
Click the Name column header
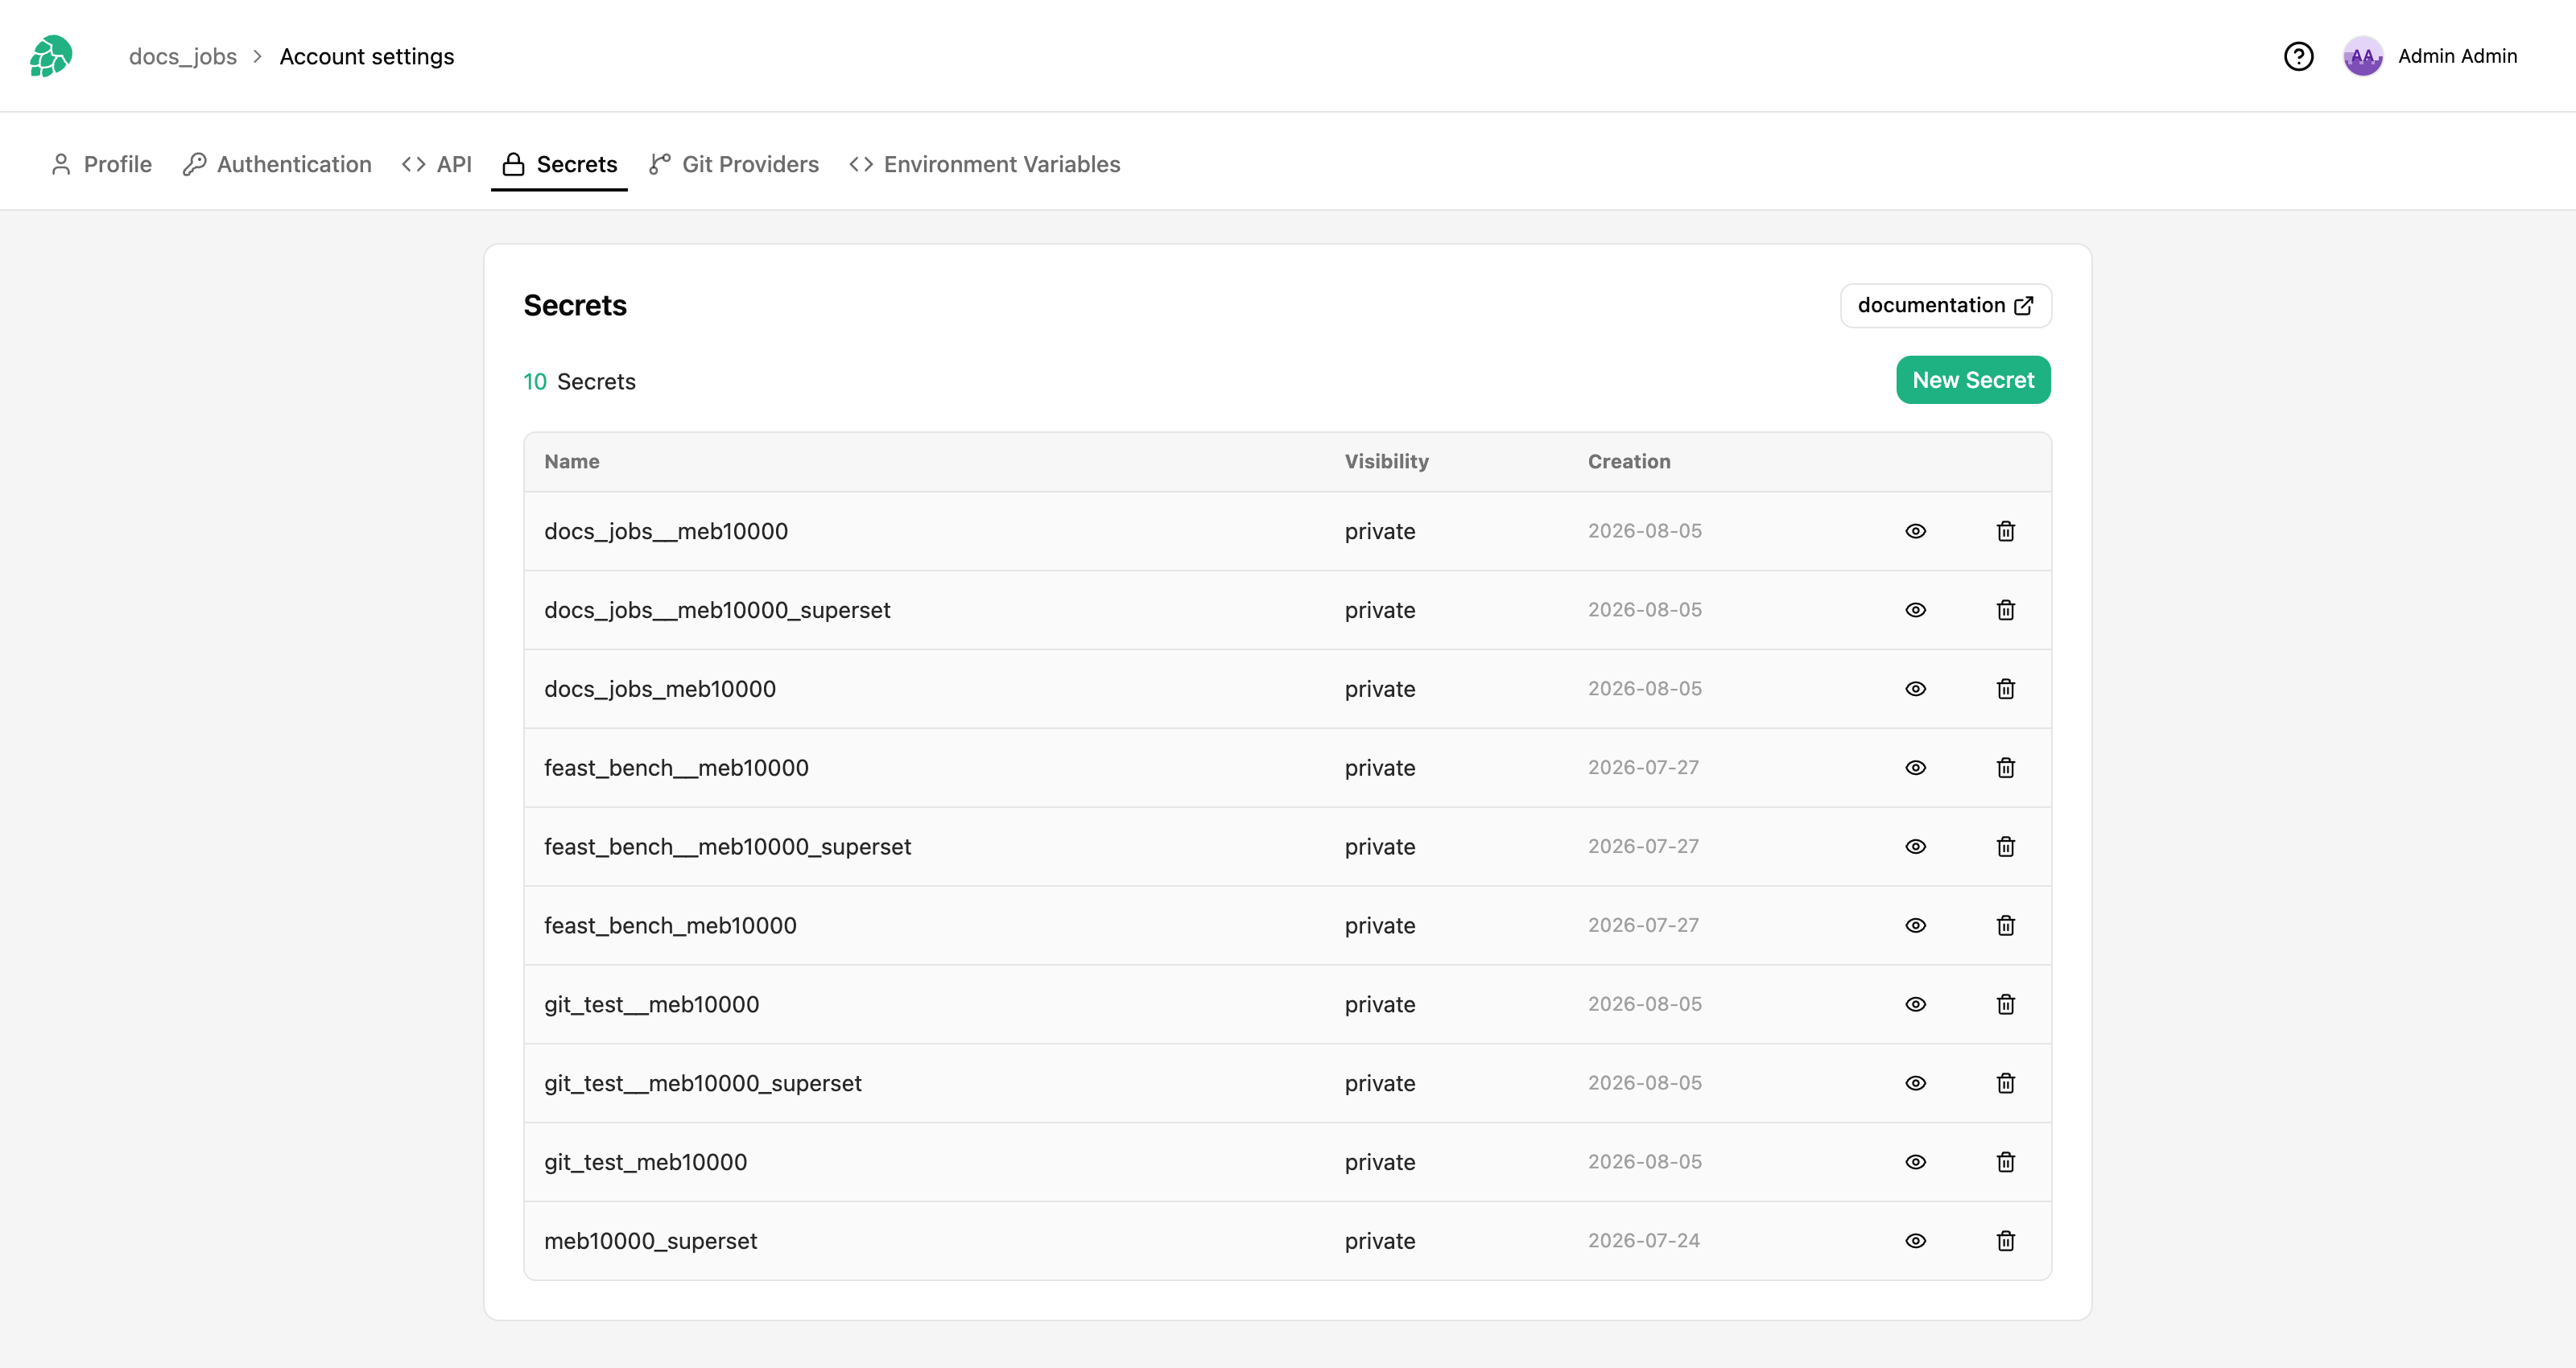(571, 461)
